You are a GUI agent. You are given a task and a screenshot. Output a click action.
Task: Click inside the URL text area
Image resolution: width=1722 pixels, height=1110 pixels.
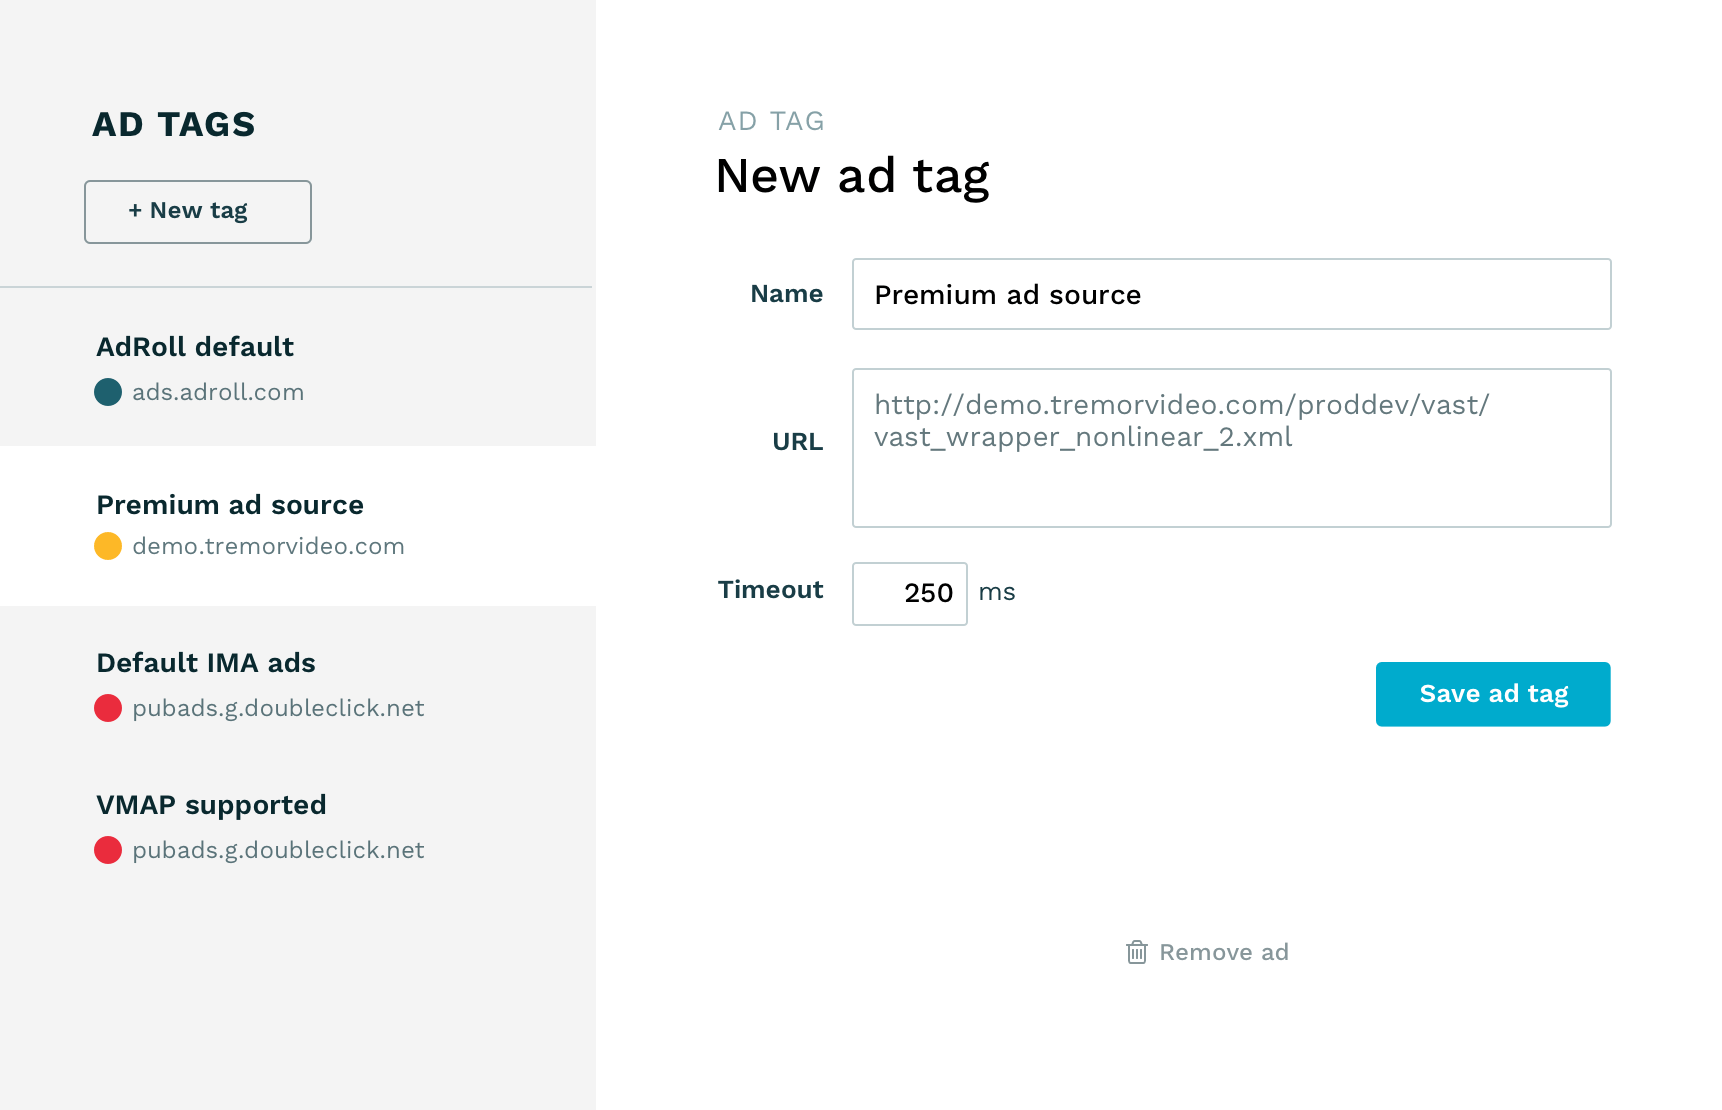(1231, 448)
